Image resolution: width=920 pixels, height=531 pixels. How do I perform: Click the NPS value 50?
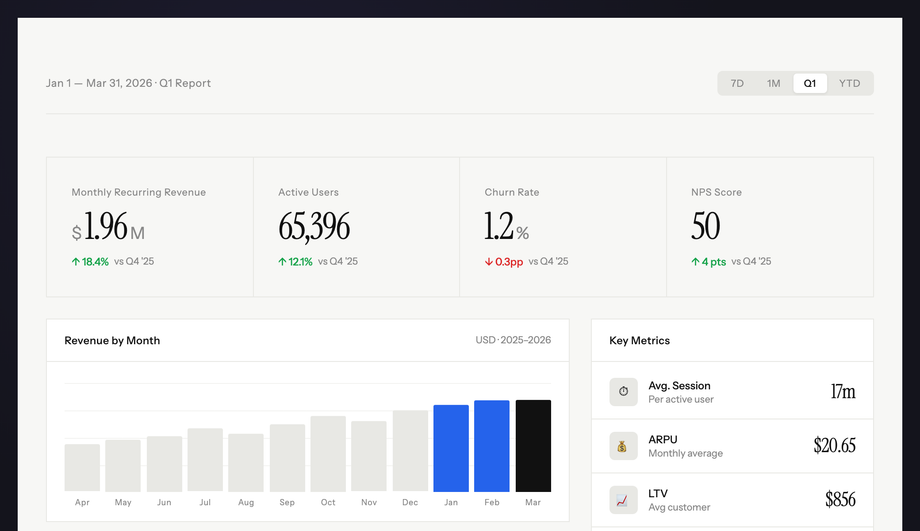click(x=705, y=226)
